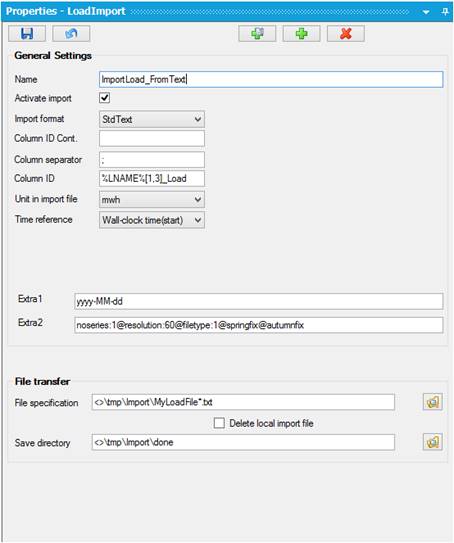
Task: Click the Column ID Cont. field
Action: pyautogui.click(x=152, y=139)
